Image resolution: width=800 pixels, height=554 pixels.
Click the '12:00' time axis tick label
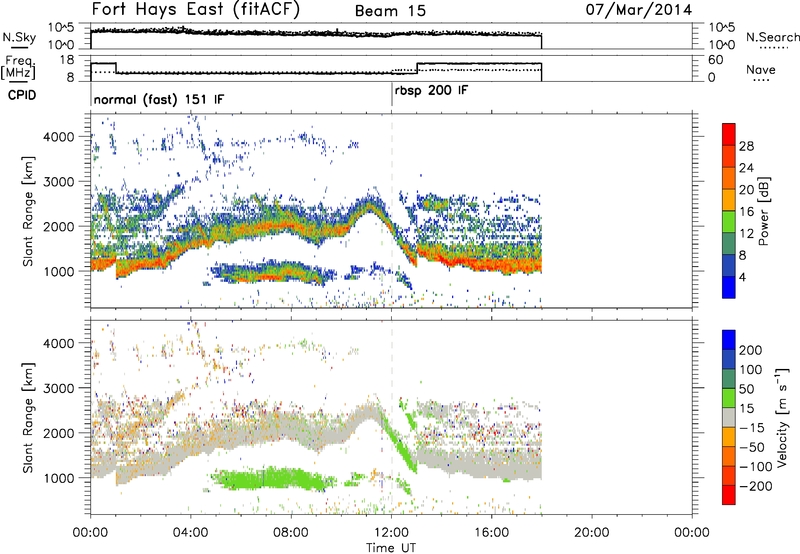[x=391, y=533]
